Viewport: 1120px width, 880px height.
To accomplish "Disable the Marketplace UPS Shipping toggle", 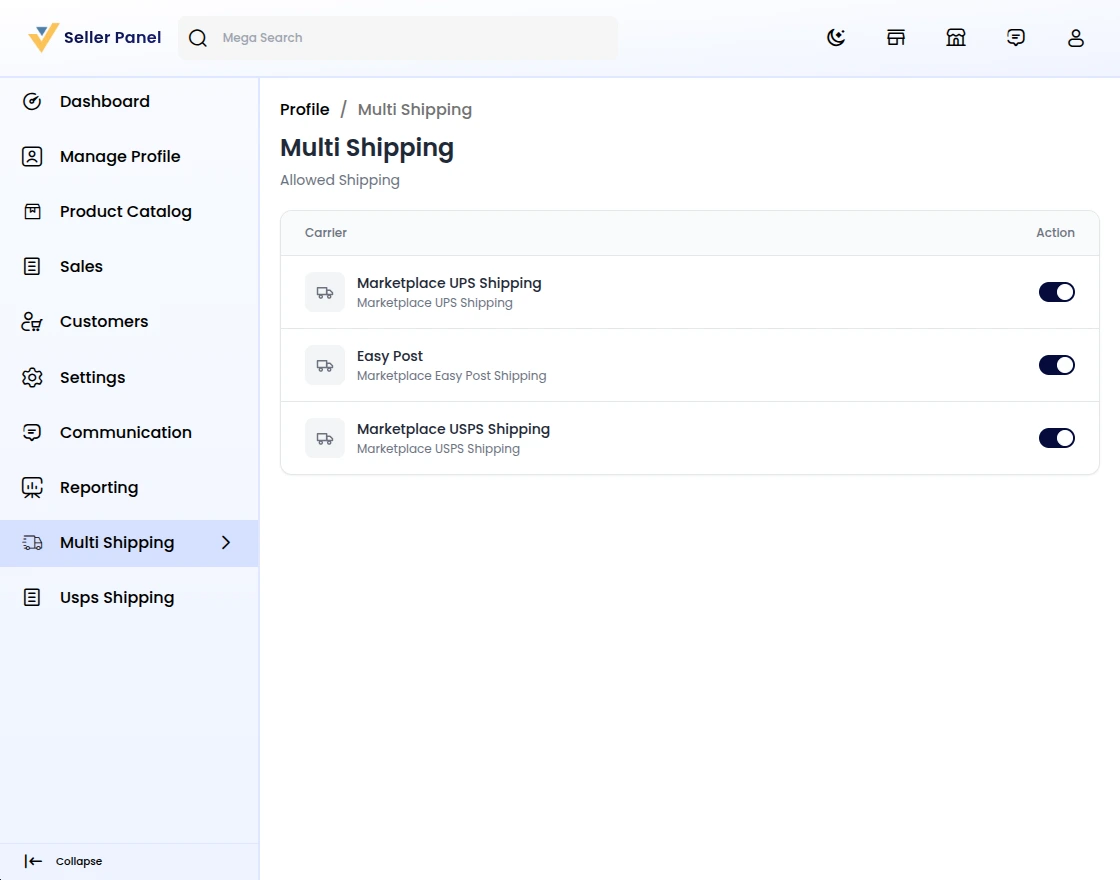I will point(1056,292).
